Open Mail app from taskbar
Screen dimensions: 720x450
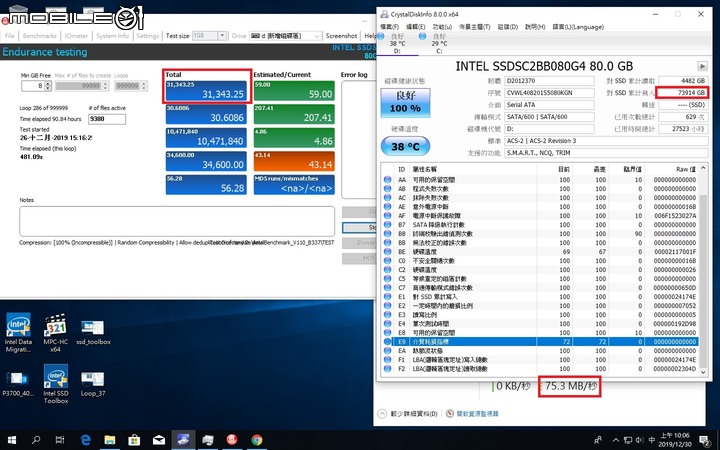[159, 440]
